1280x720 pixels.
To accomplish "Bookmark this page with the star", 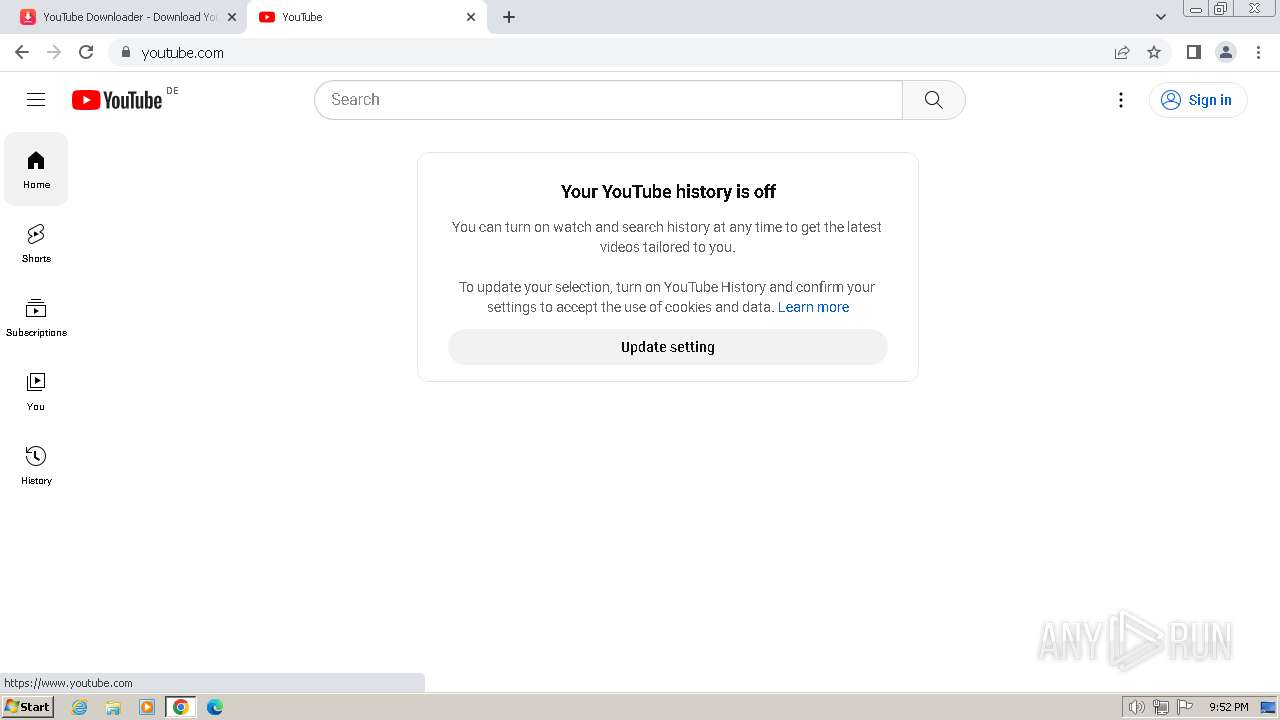I will (x=1154, y=52).
